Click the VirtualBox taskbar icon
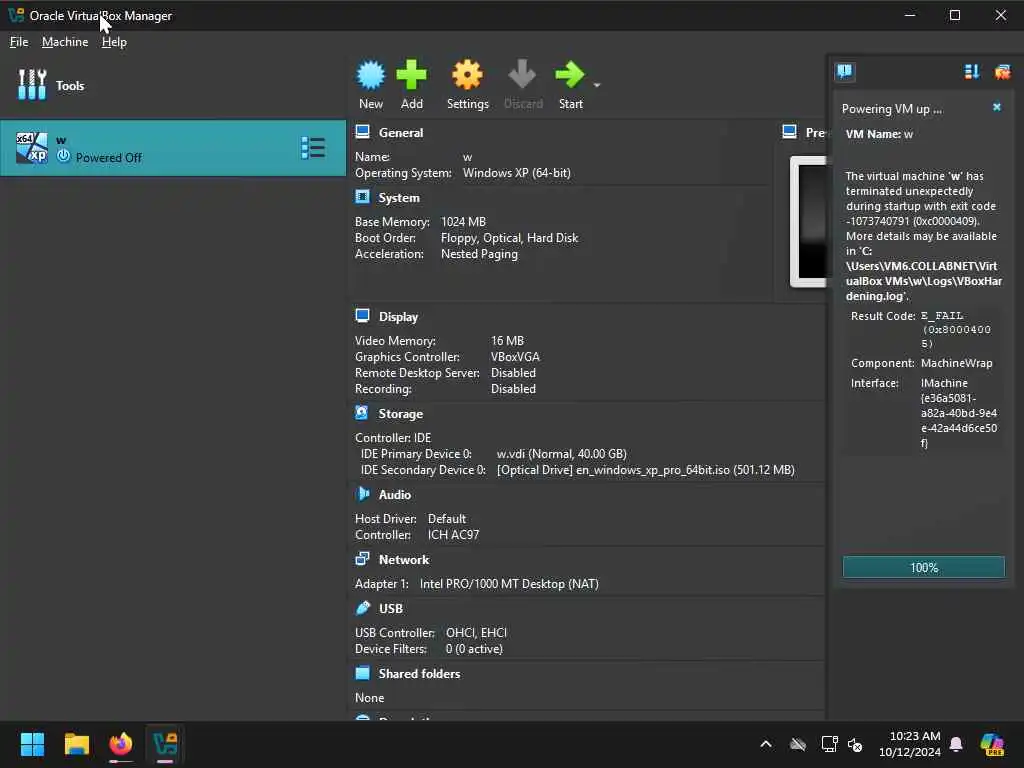Image resolution: width=1024 pixels, height=768 pixels. click(x=165, y=744)
